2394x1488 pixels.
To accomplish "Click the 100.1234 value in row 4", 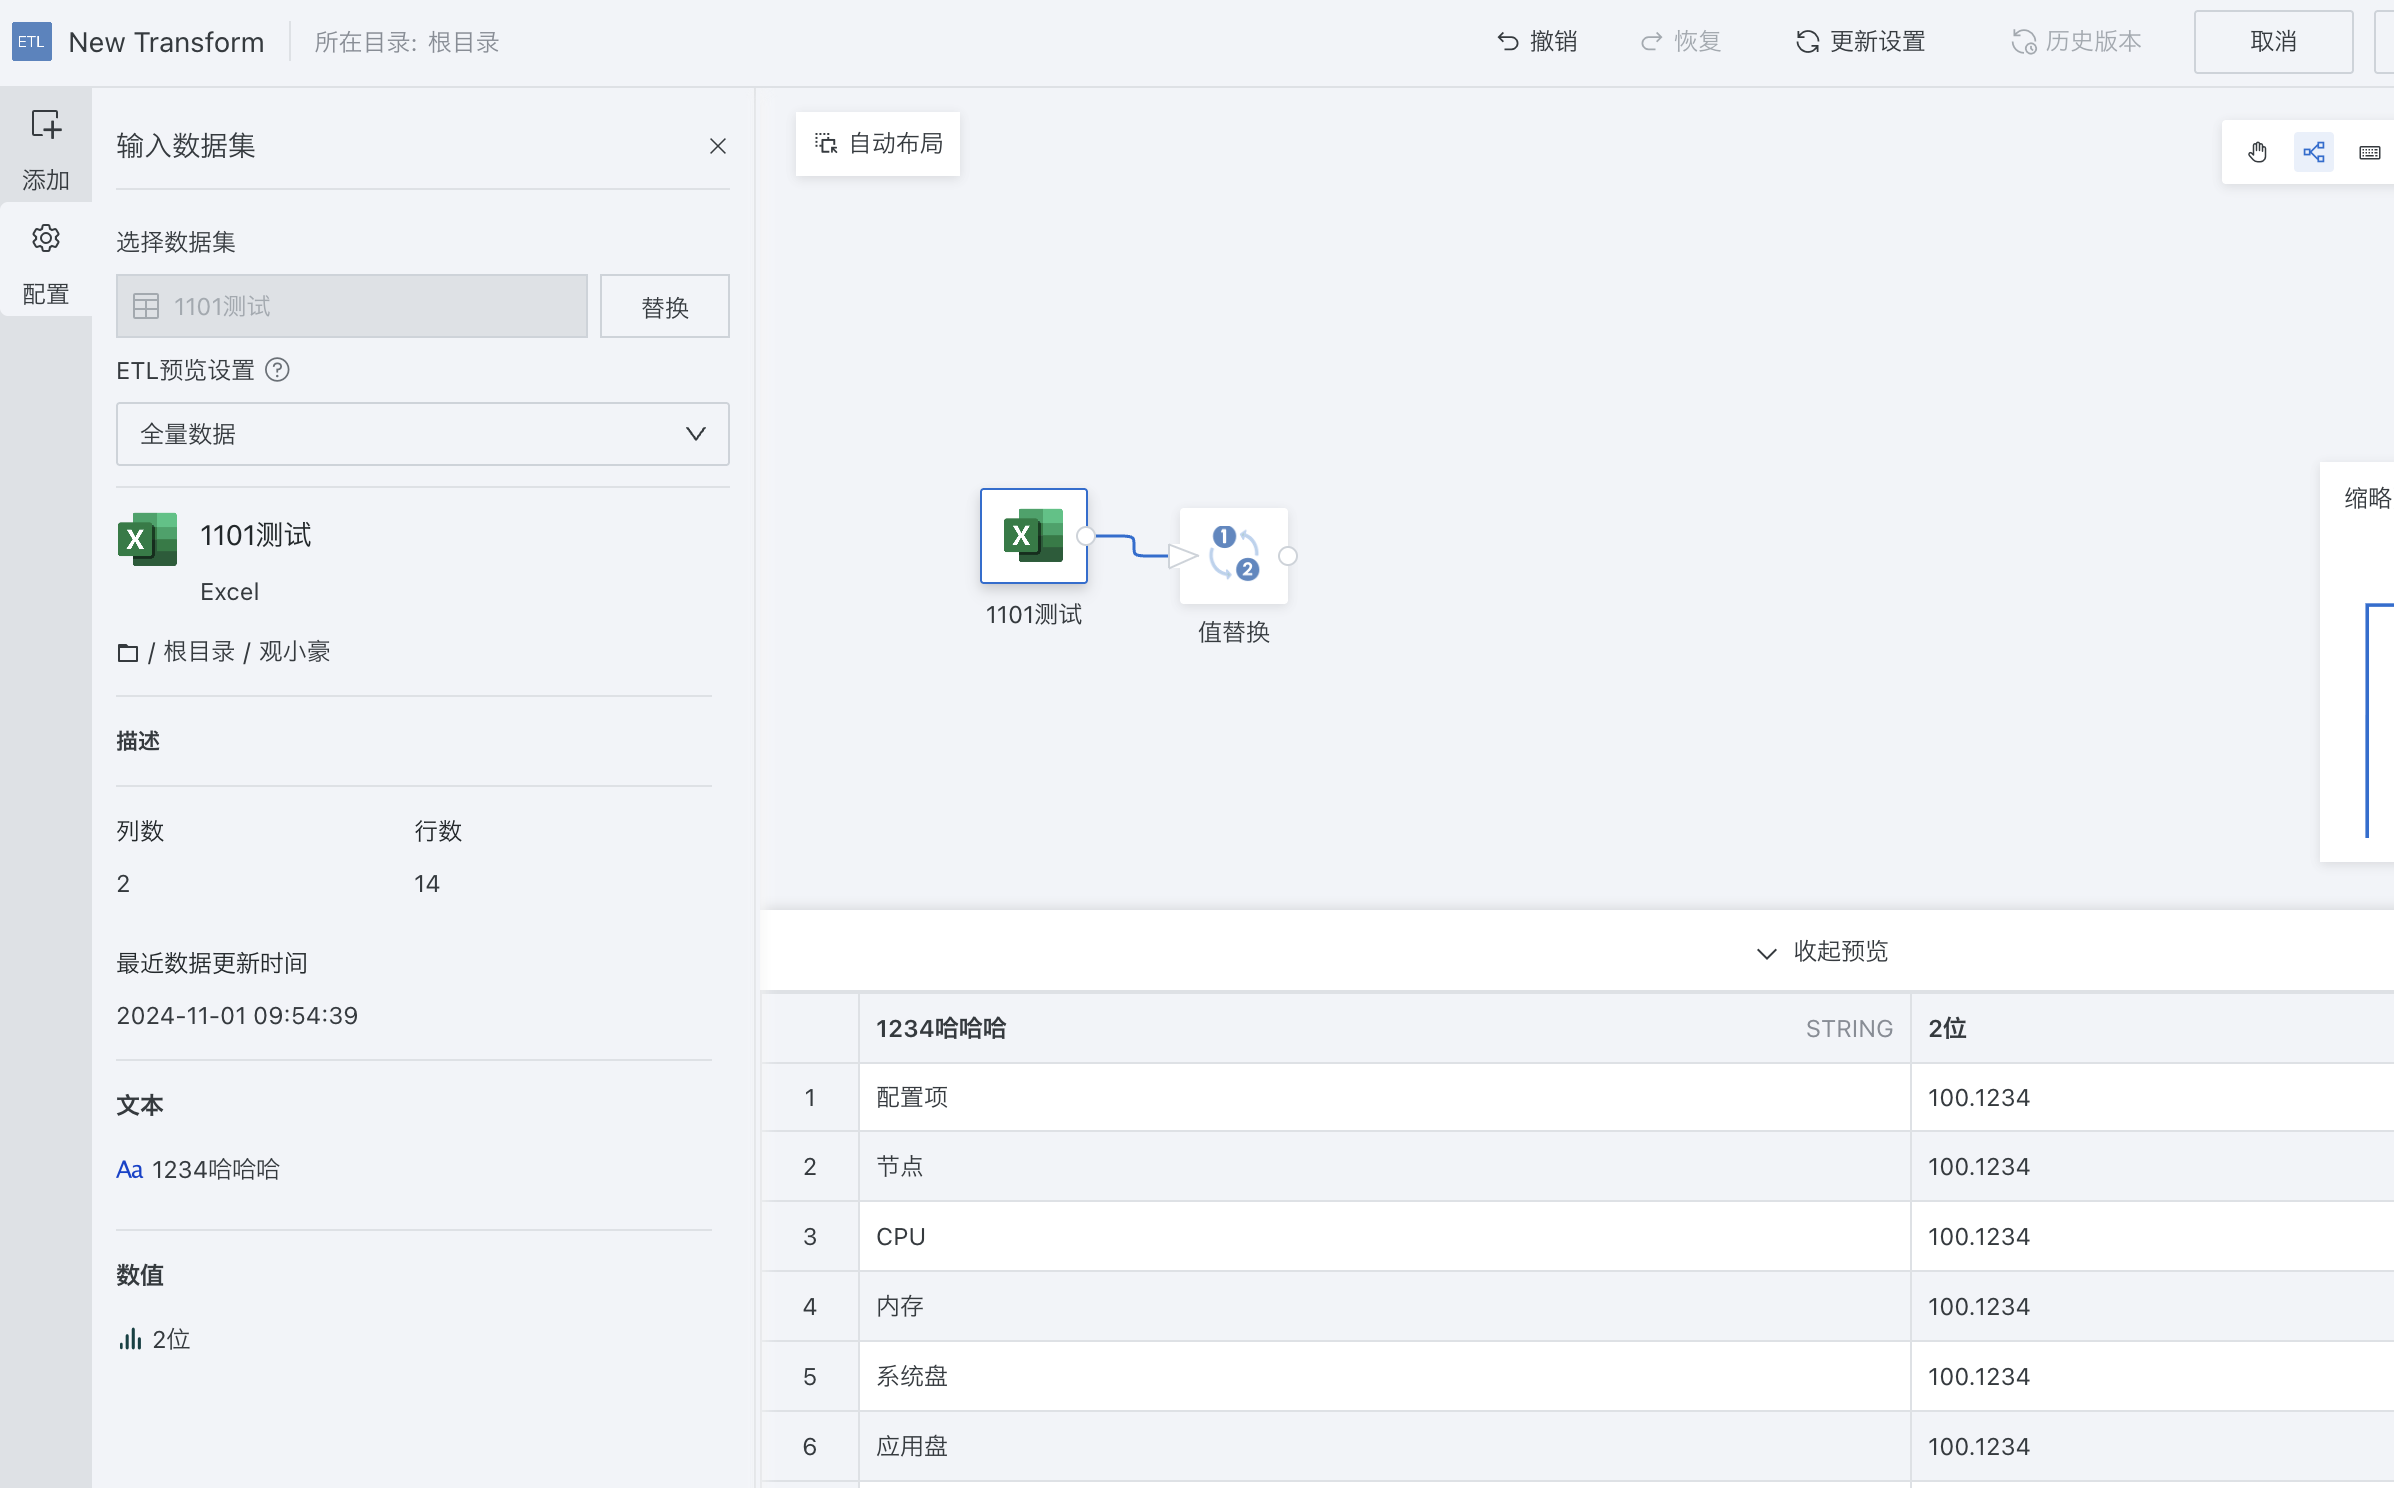I will click(1979, 1306).
